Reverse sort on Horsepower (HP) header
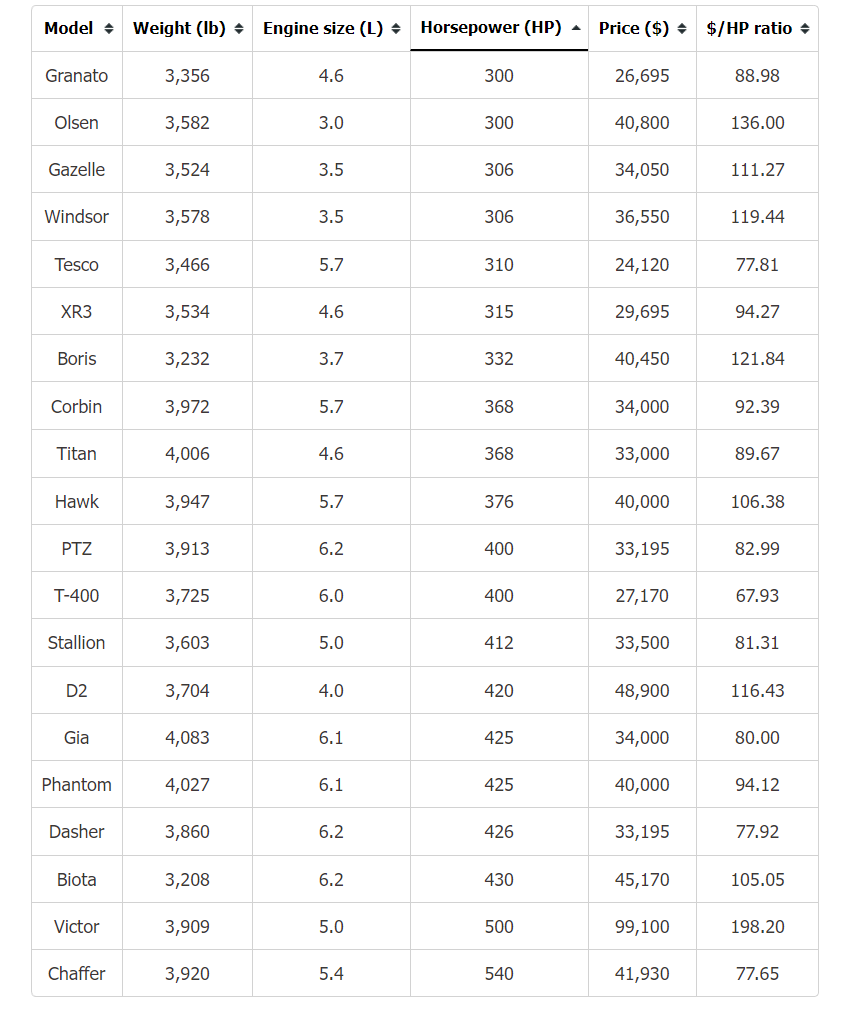This screenshot has width=841, height=1025. click(x=491, y=27)
